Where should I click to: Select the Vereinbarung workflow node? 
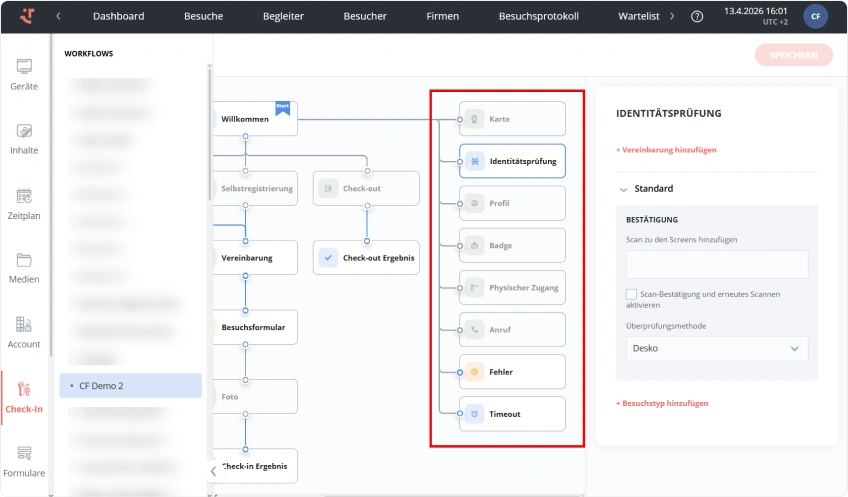coord(255,258)
